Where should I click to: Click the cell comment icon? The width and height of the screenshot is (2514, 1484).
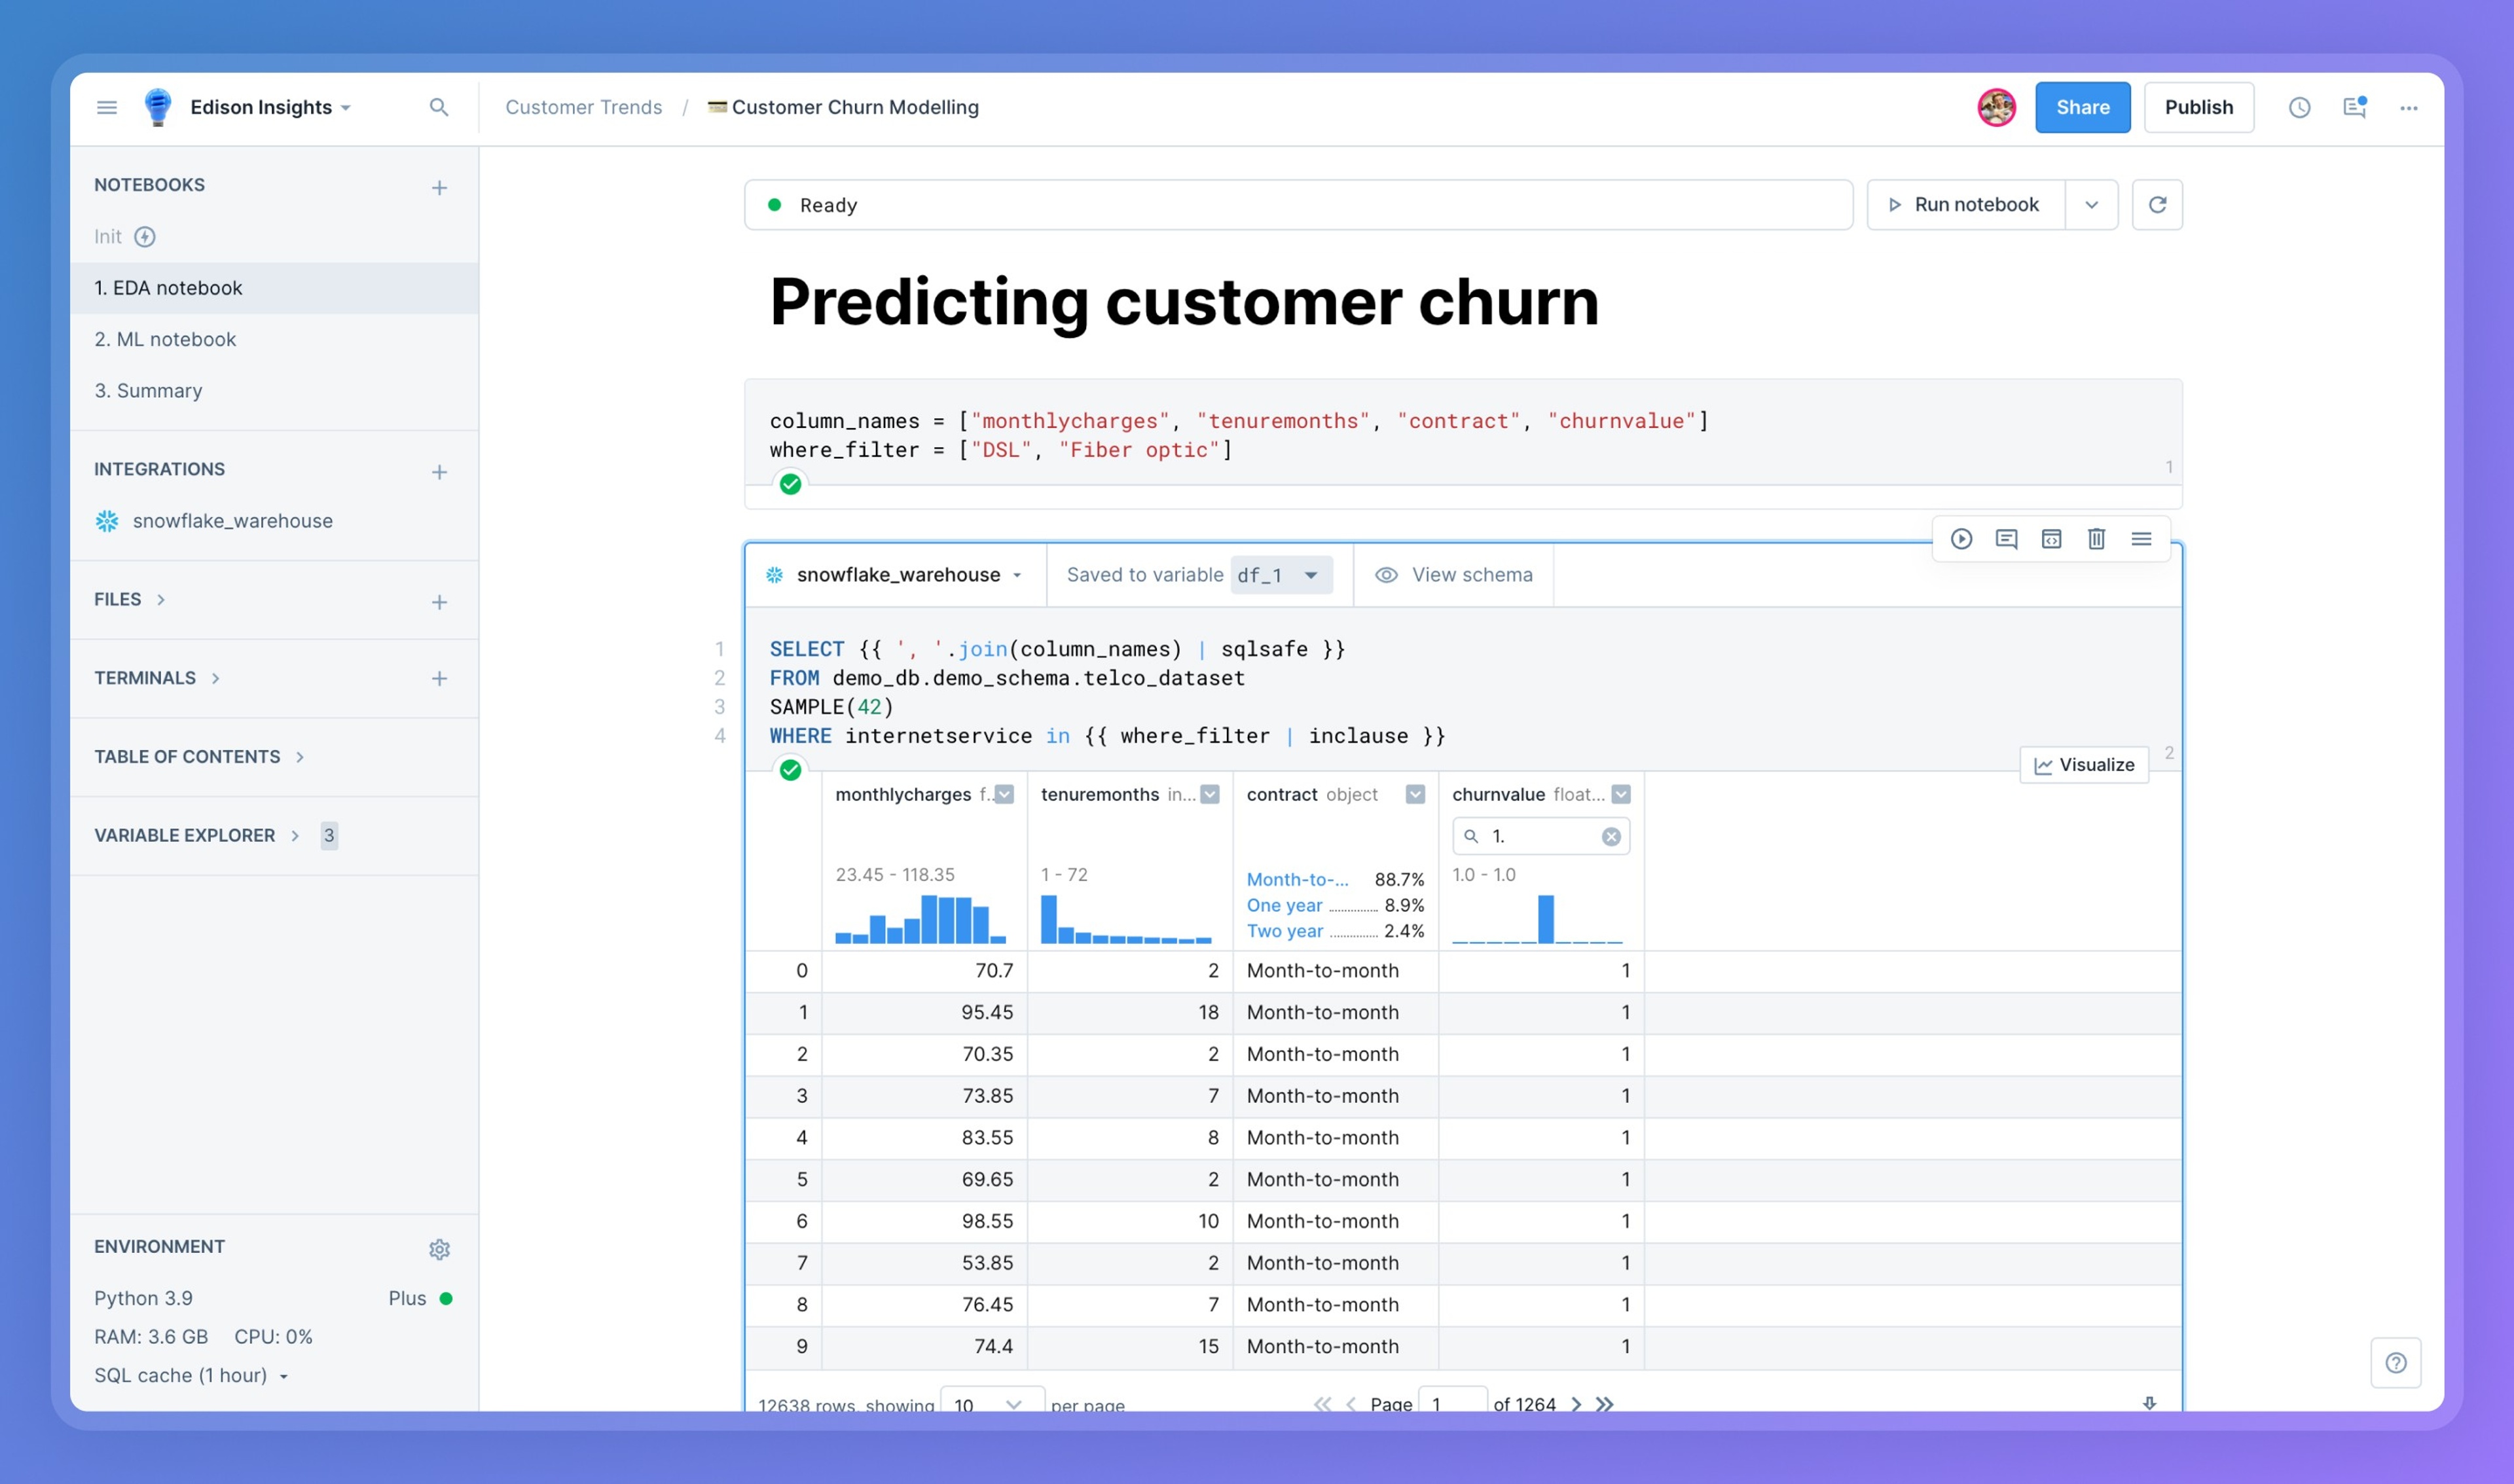click(x=2006, y=539)
